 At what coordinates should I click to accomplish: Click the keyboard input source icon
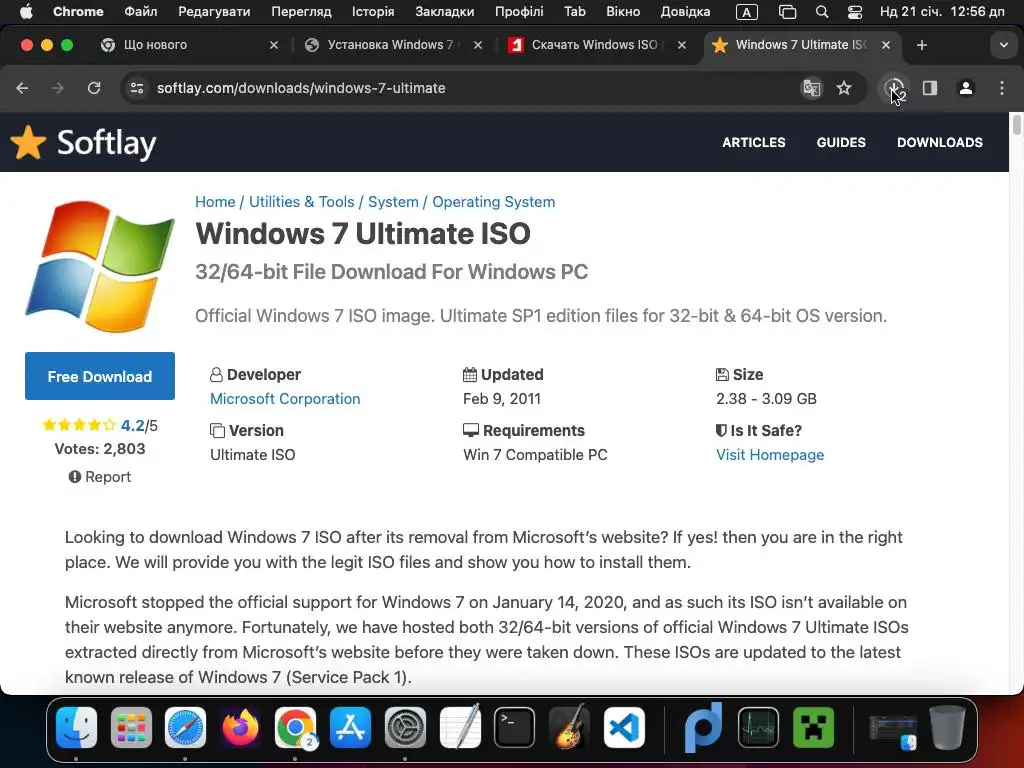pyautogui.click(x=746, y=12)
